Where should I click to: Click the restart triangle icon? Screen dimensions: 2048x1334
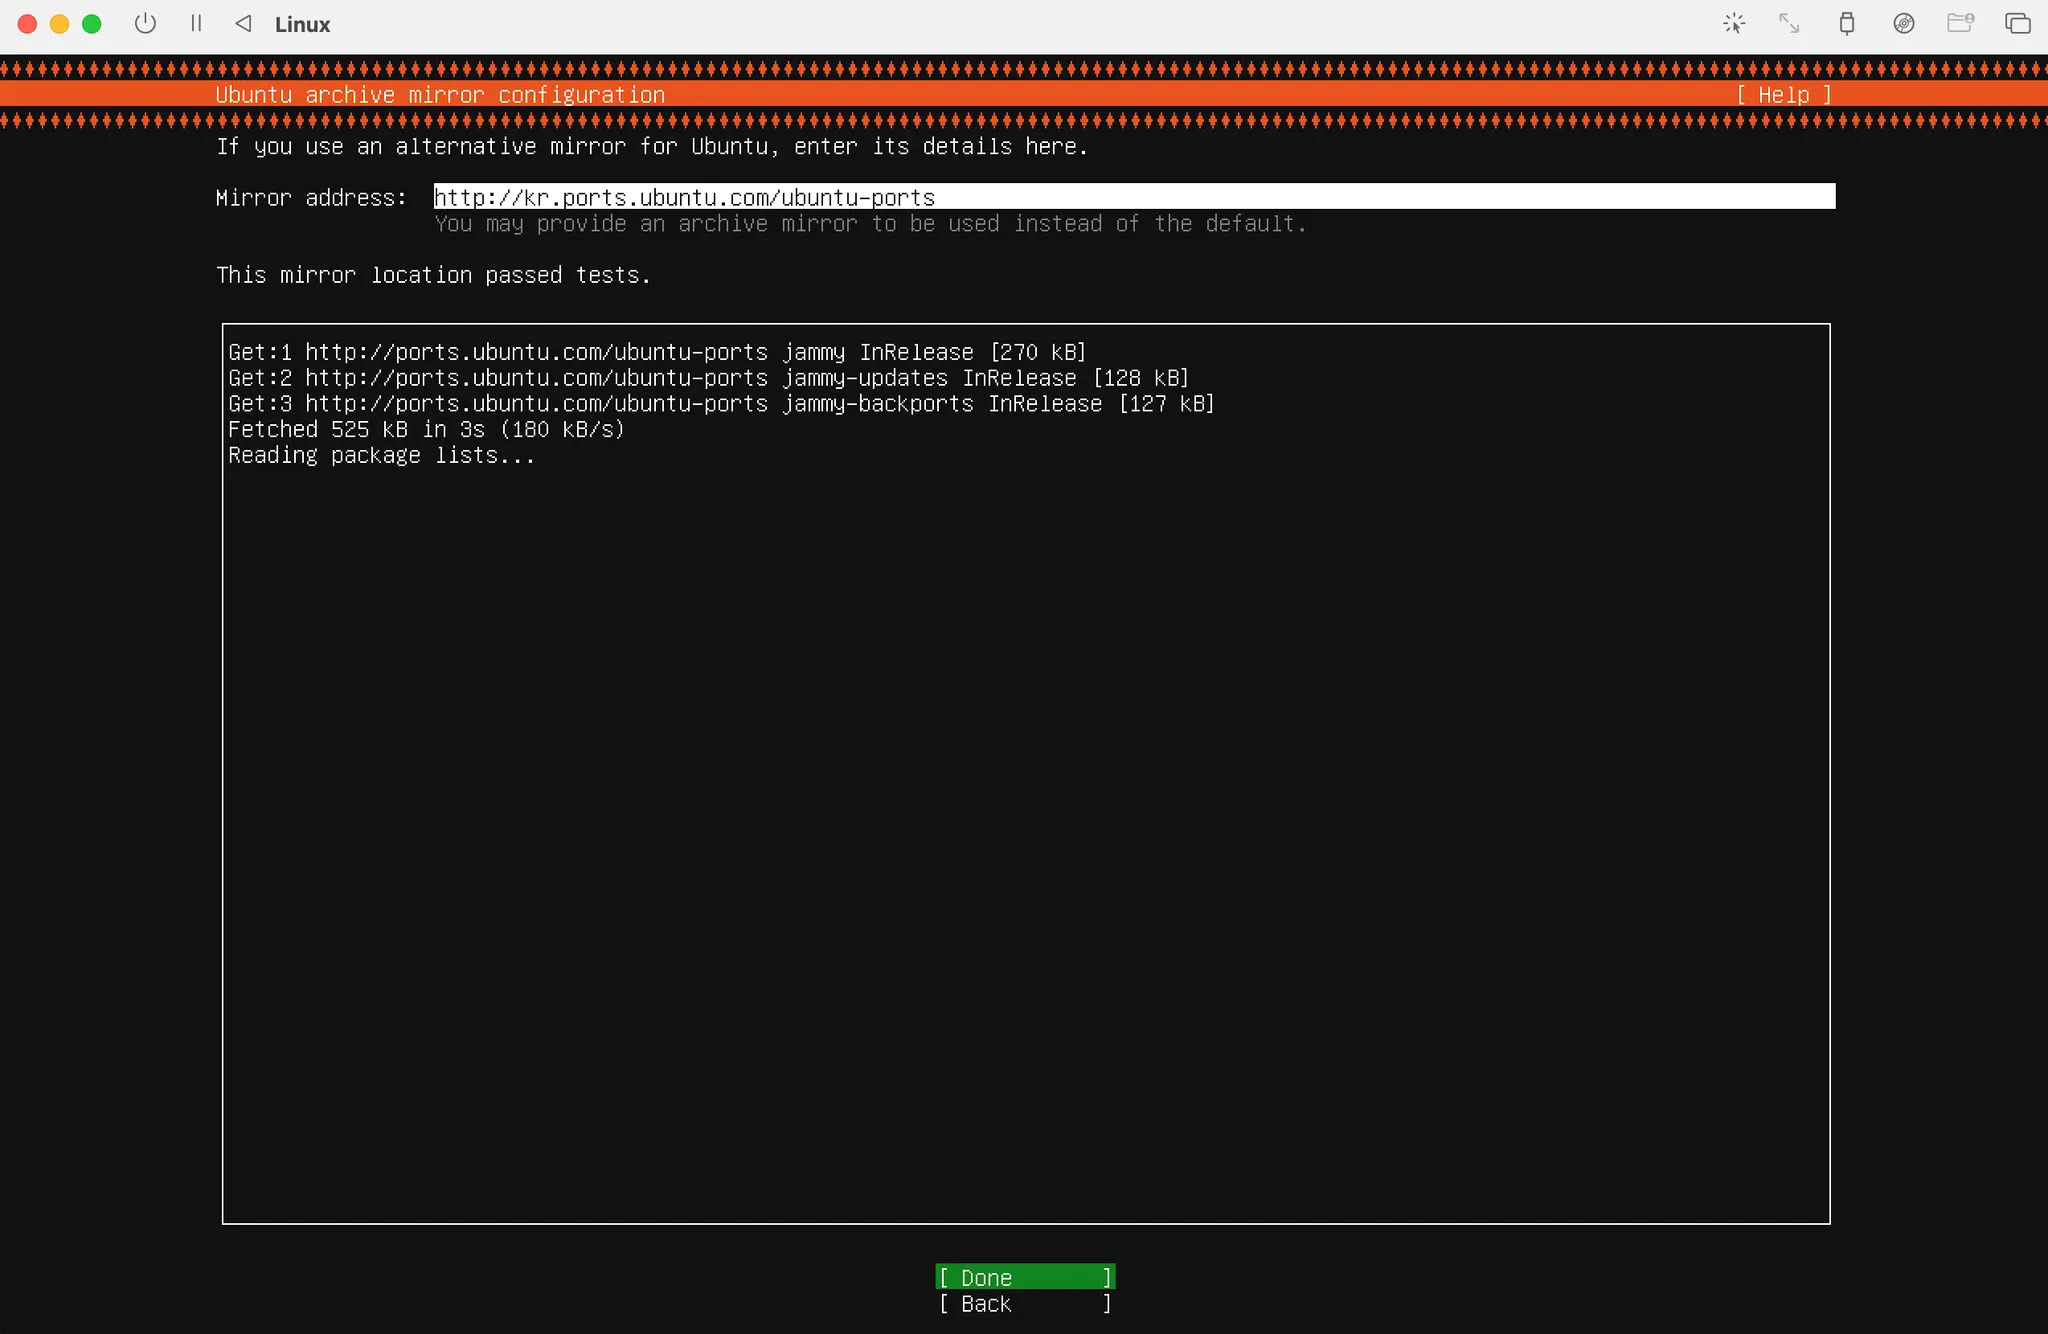[x=243, y=23]
